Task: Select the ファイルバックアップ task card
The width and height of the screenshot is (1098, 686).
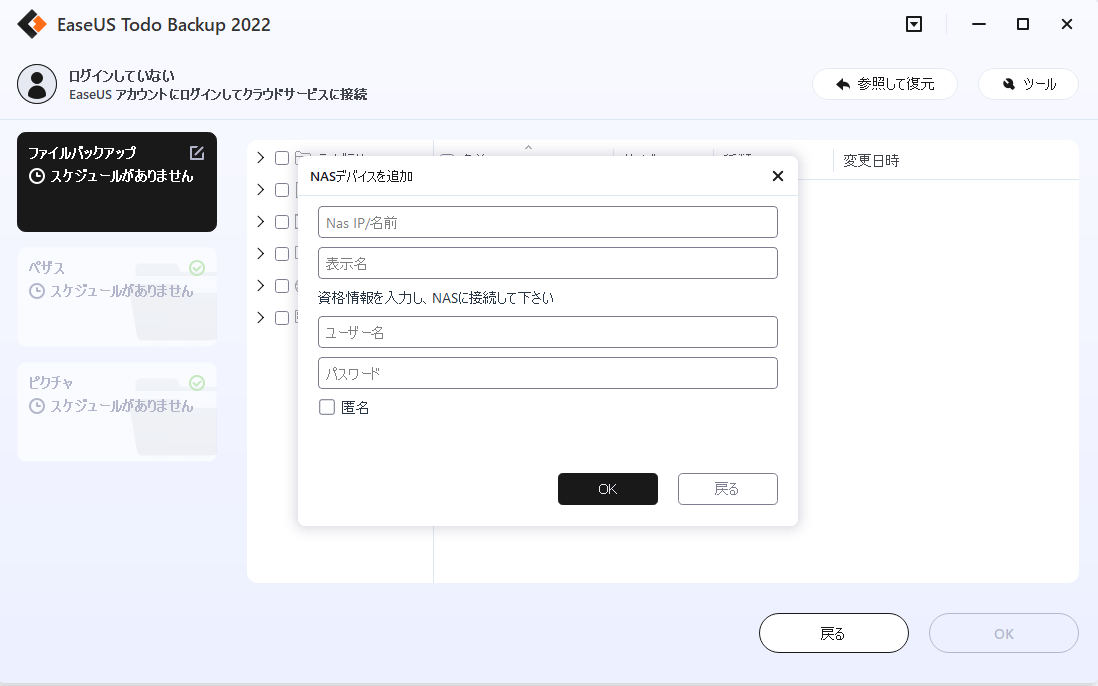Action: tap(117, 182)
